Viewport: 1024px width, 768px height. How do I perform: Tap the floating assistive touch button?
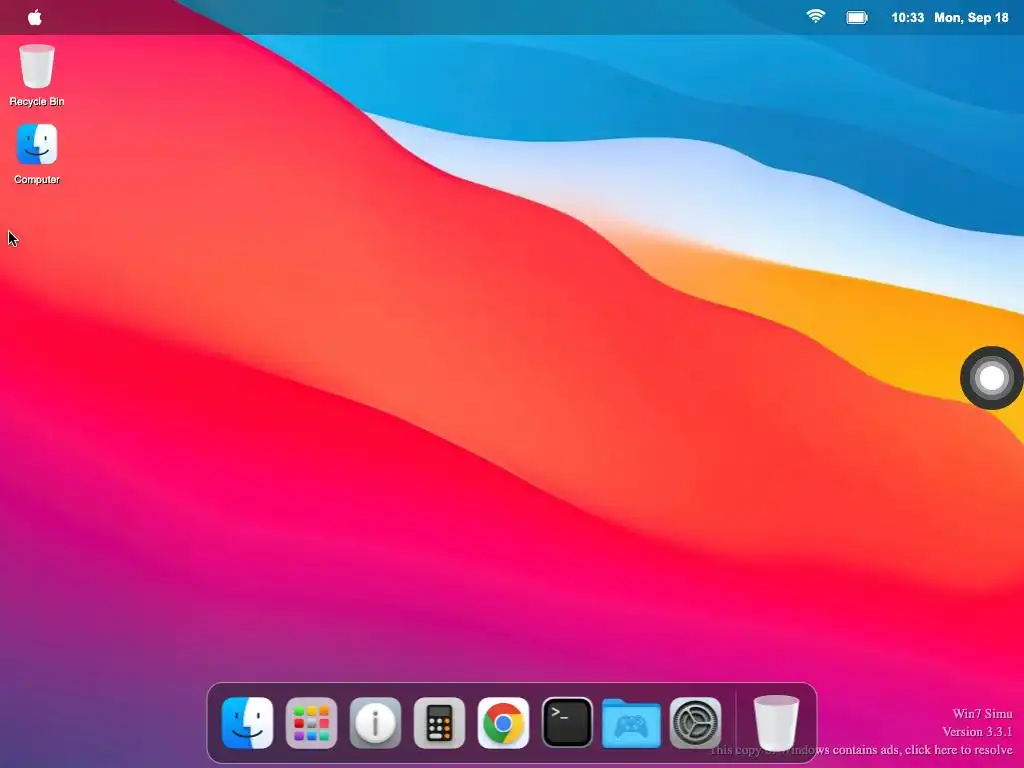(x=991, y=378)
